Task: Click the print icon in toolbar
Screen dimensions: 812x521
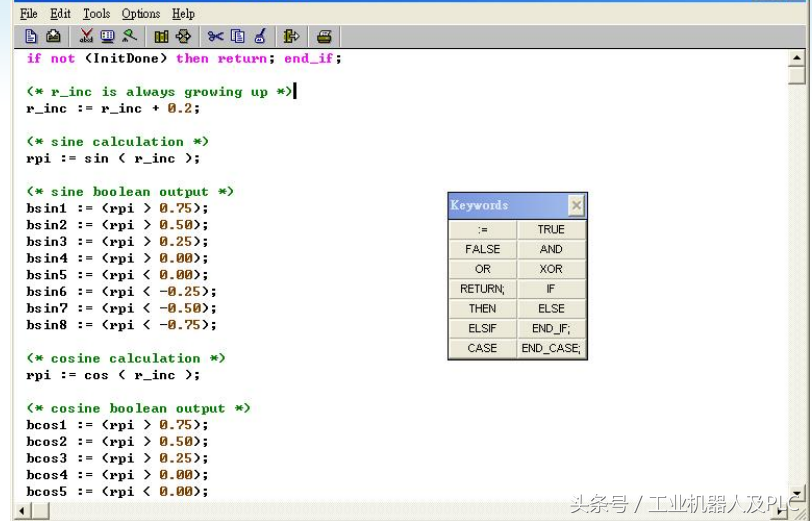Action: point(324,36)
